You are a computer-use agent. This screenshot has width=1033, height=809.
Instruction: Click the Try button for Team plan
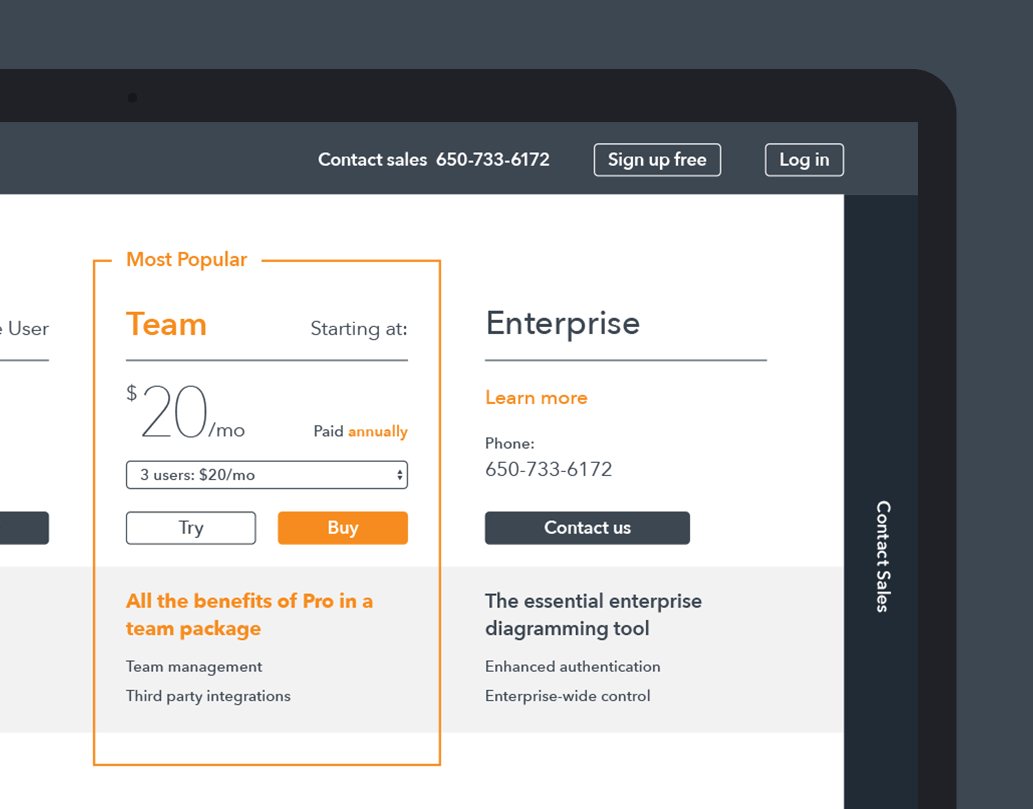(x=191, y=528)
